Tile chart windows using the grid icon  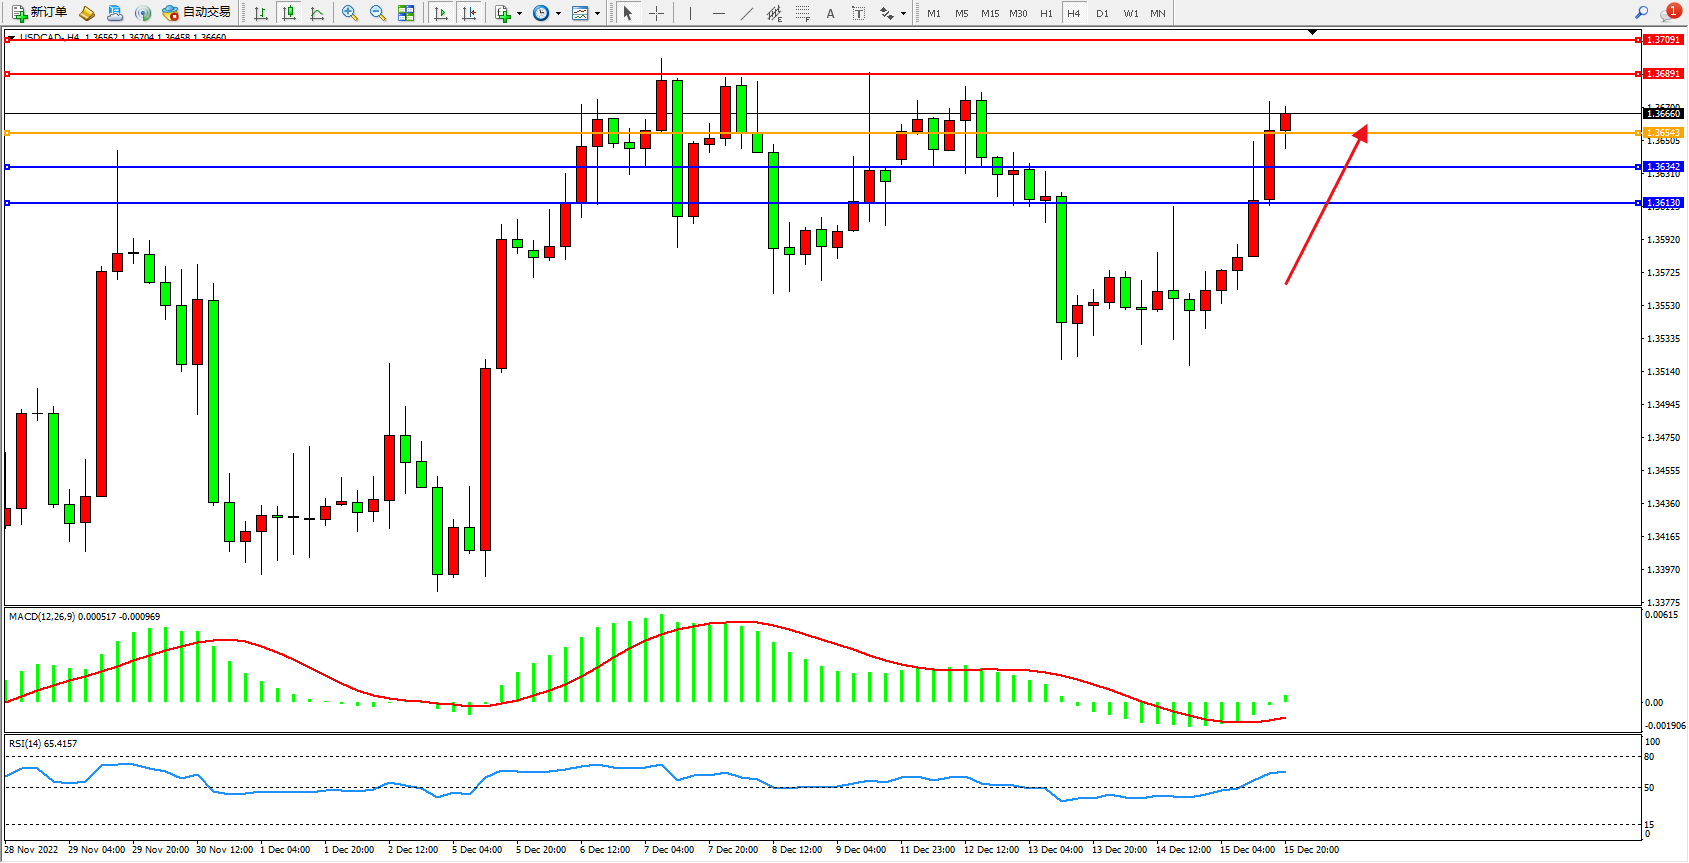pyautogui.click(x=406, y=13)
